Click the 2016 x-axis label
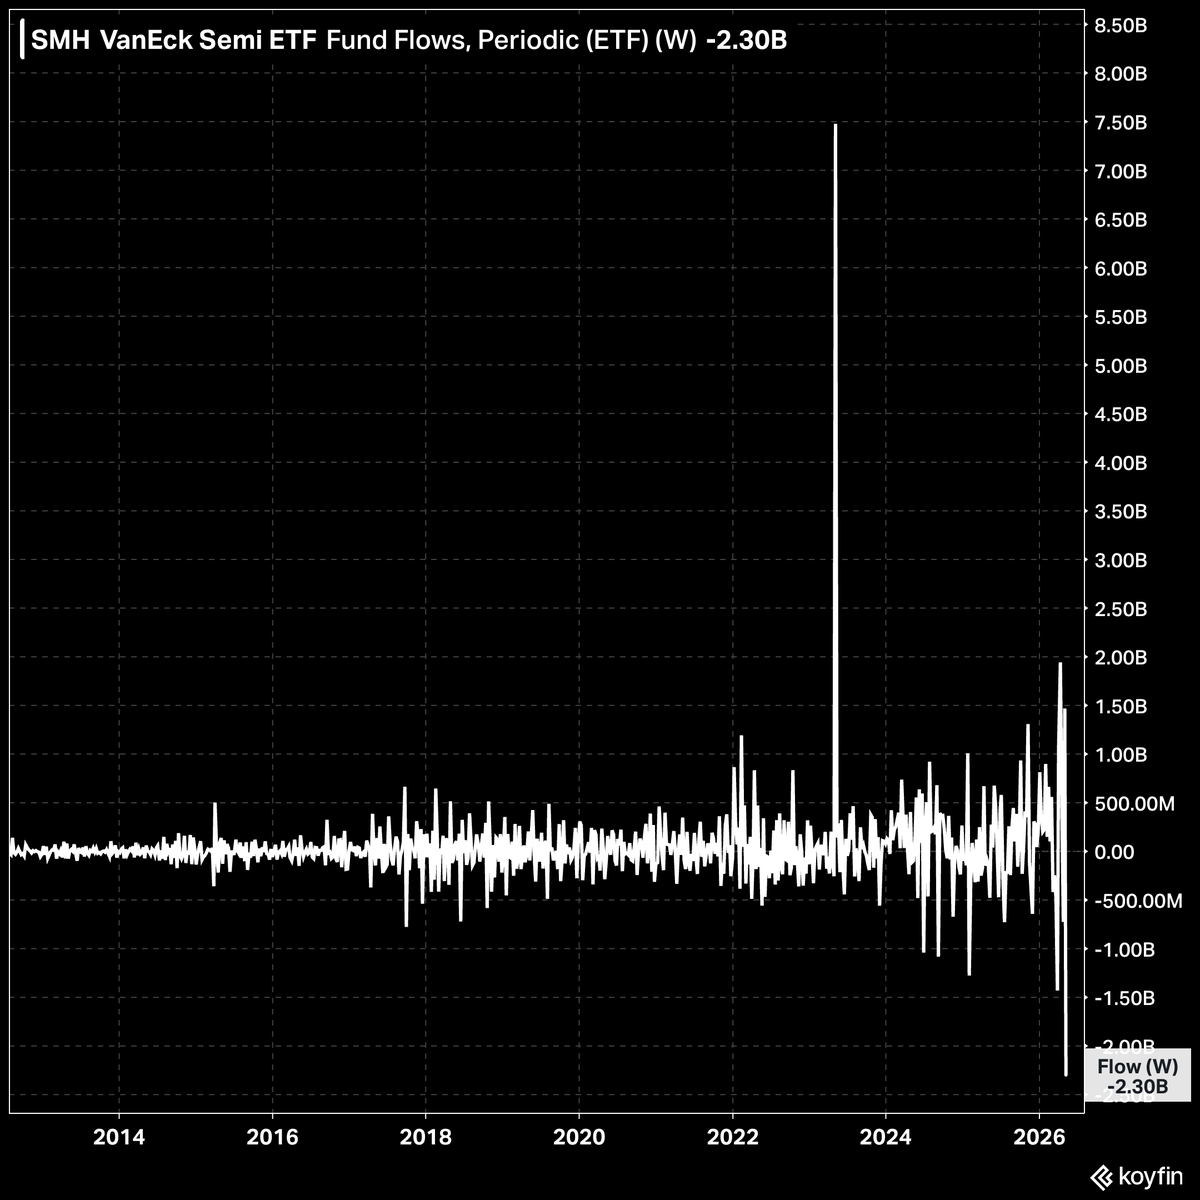 pyautogui.click(x=272, y=1136)
